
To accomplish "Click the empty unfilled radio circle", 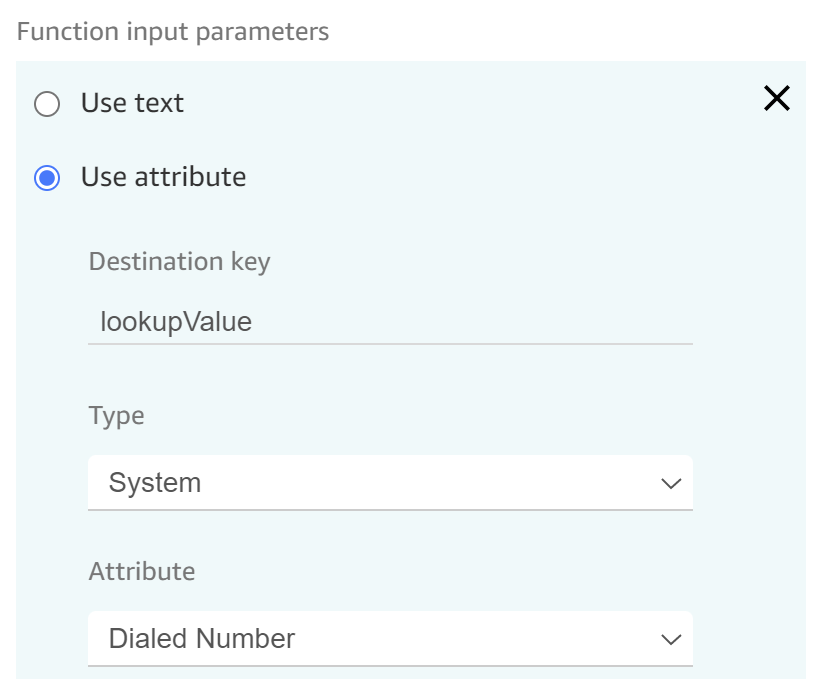I will pyautogui.click(x=47, y=104).
